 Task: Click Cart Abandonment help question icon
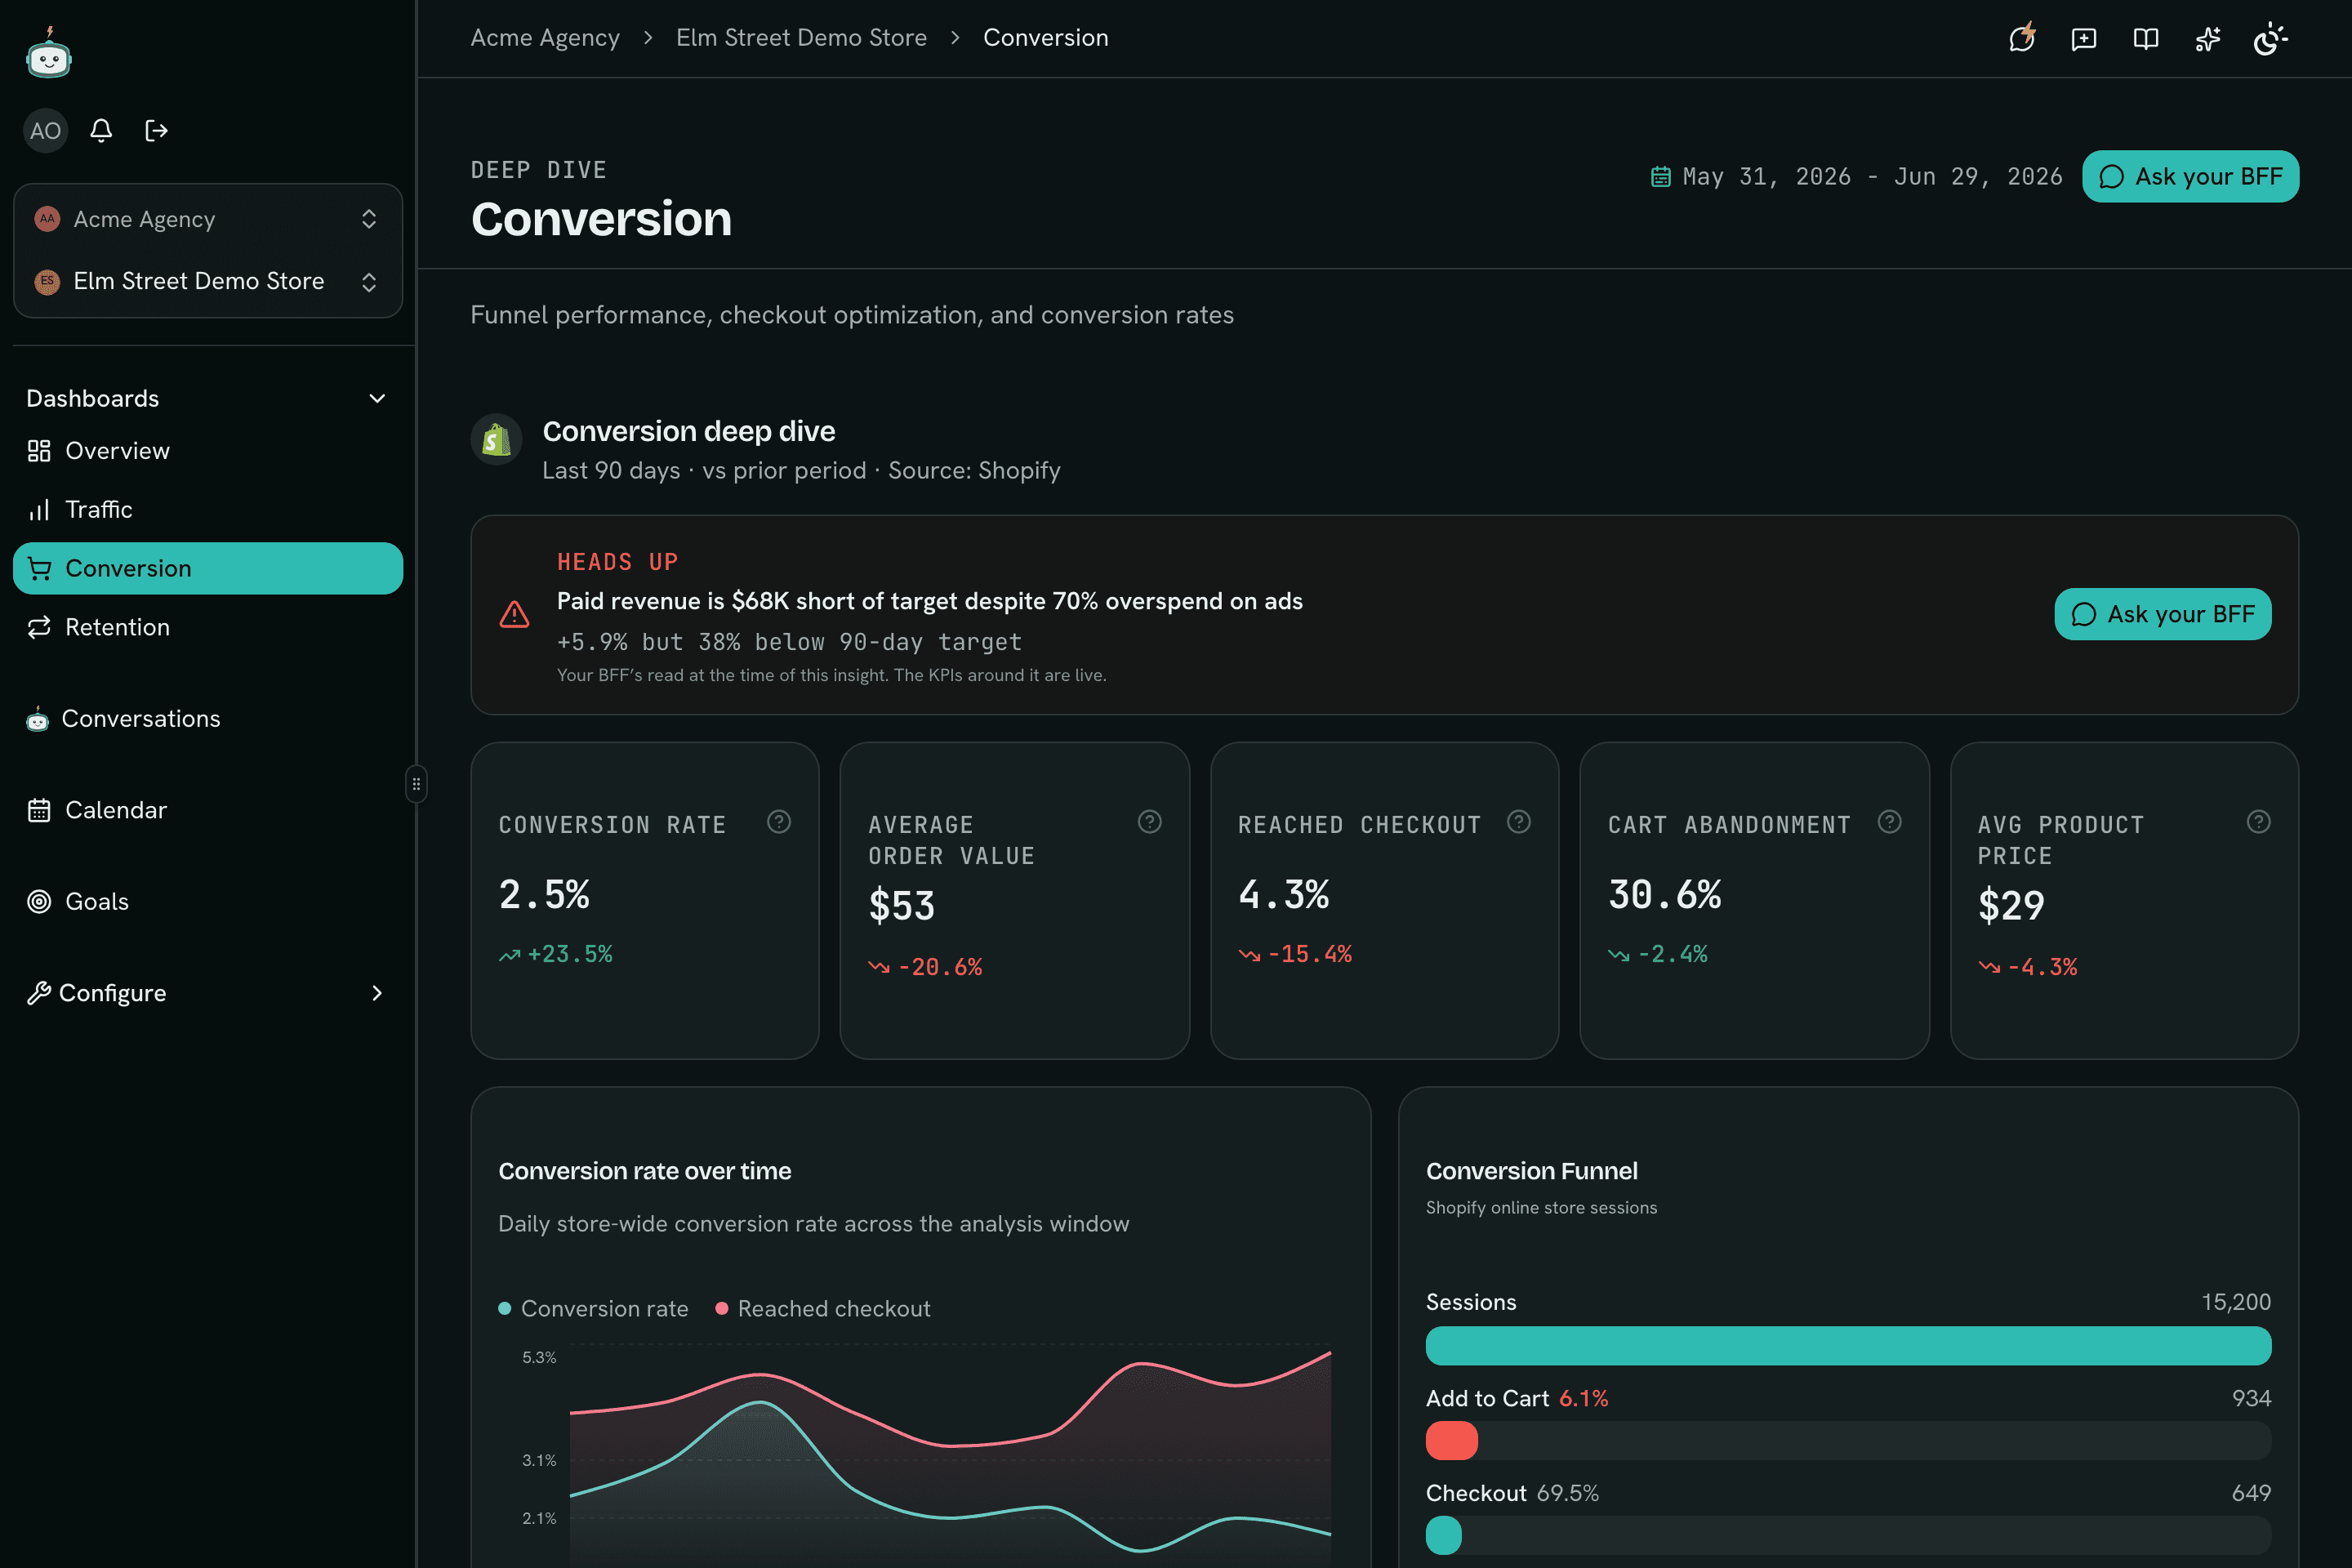tap(1889, 822)
